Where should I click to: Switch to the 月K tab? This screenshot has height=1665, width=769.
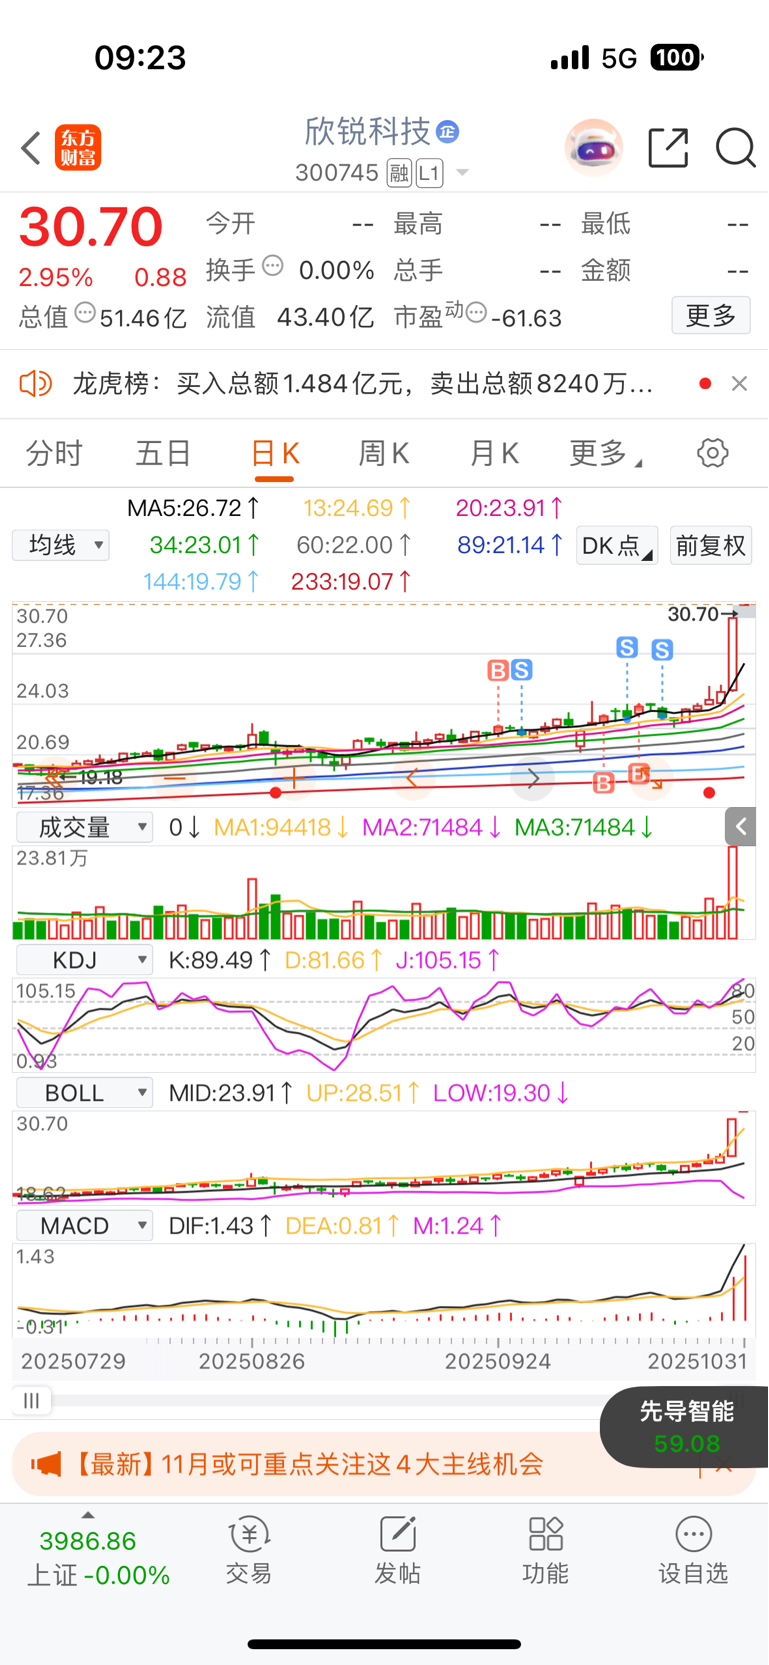(x=494, y=453)
